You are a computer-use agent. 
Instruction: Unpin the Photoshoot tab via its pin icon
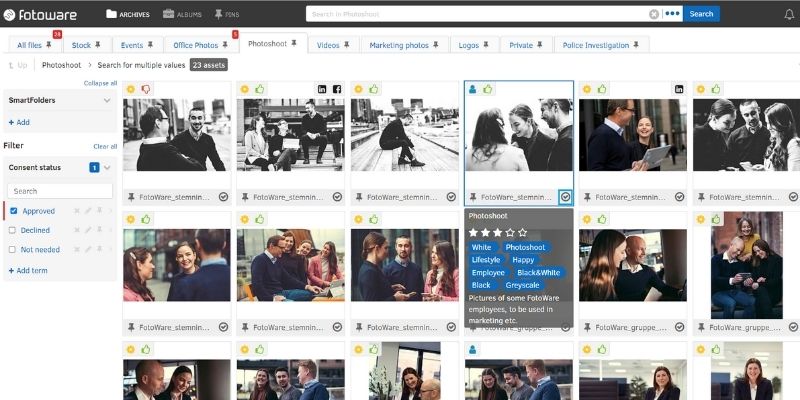tap(294, 43)
